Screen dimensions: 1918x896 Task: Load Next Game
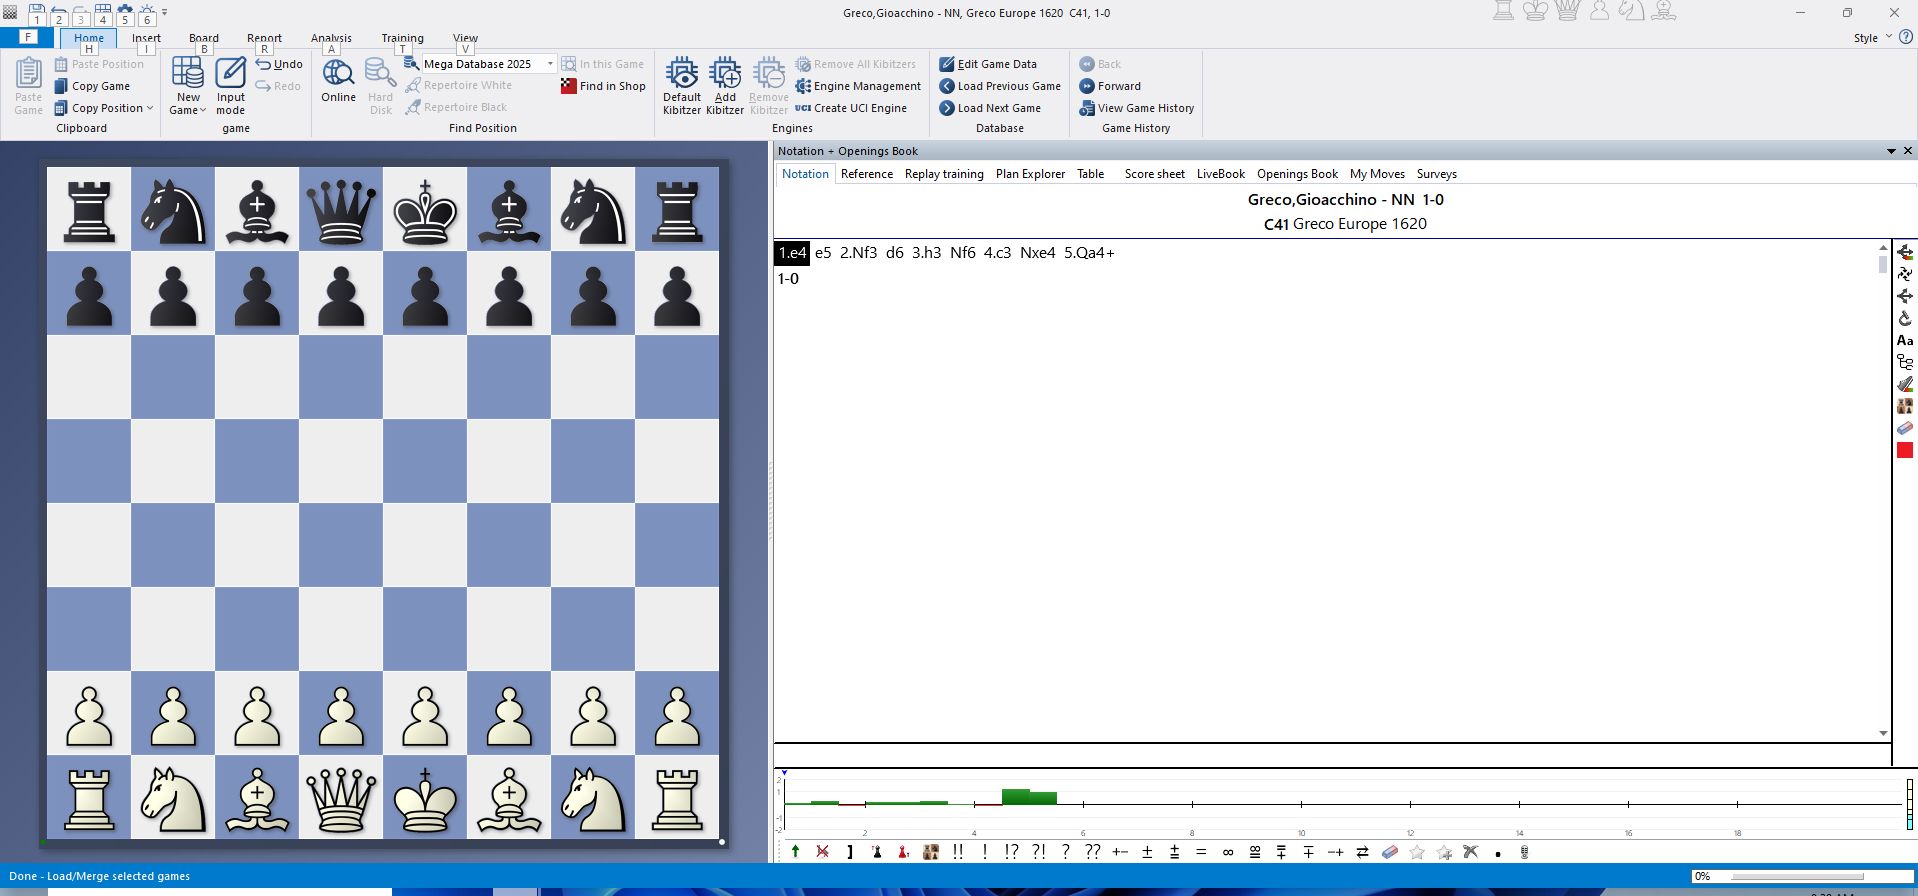tap(990, 108)
